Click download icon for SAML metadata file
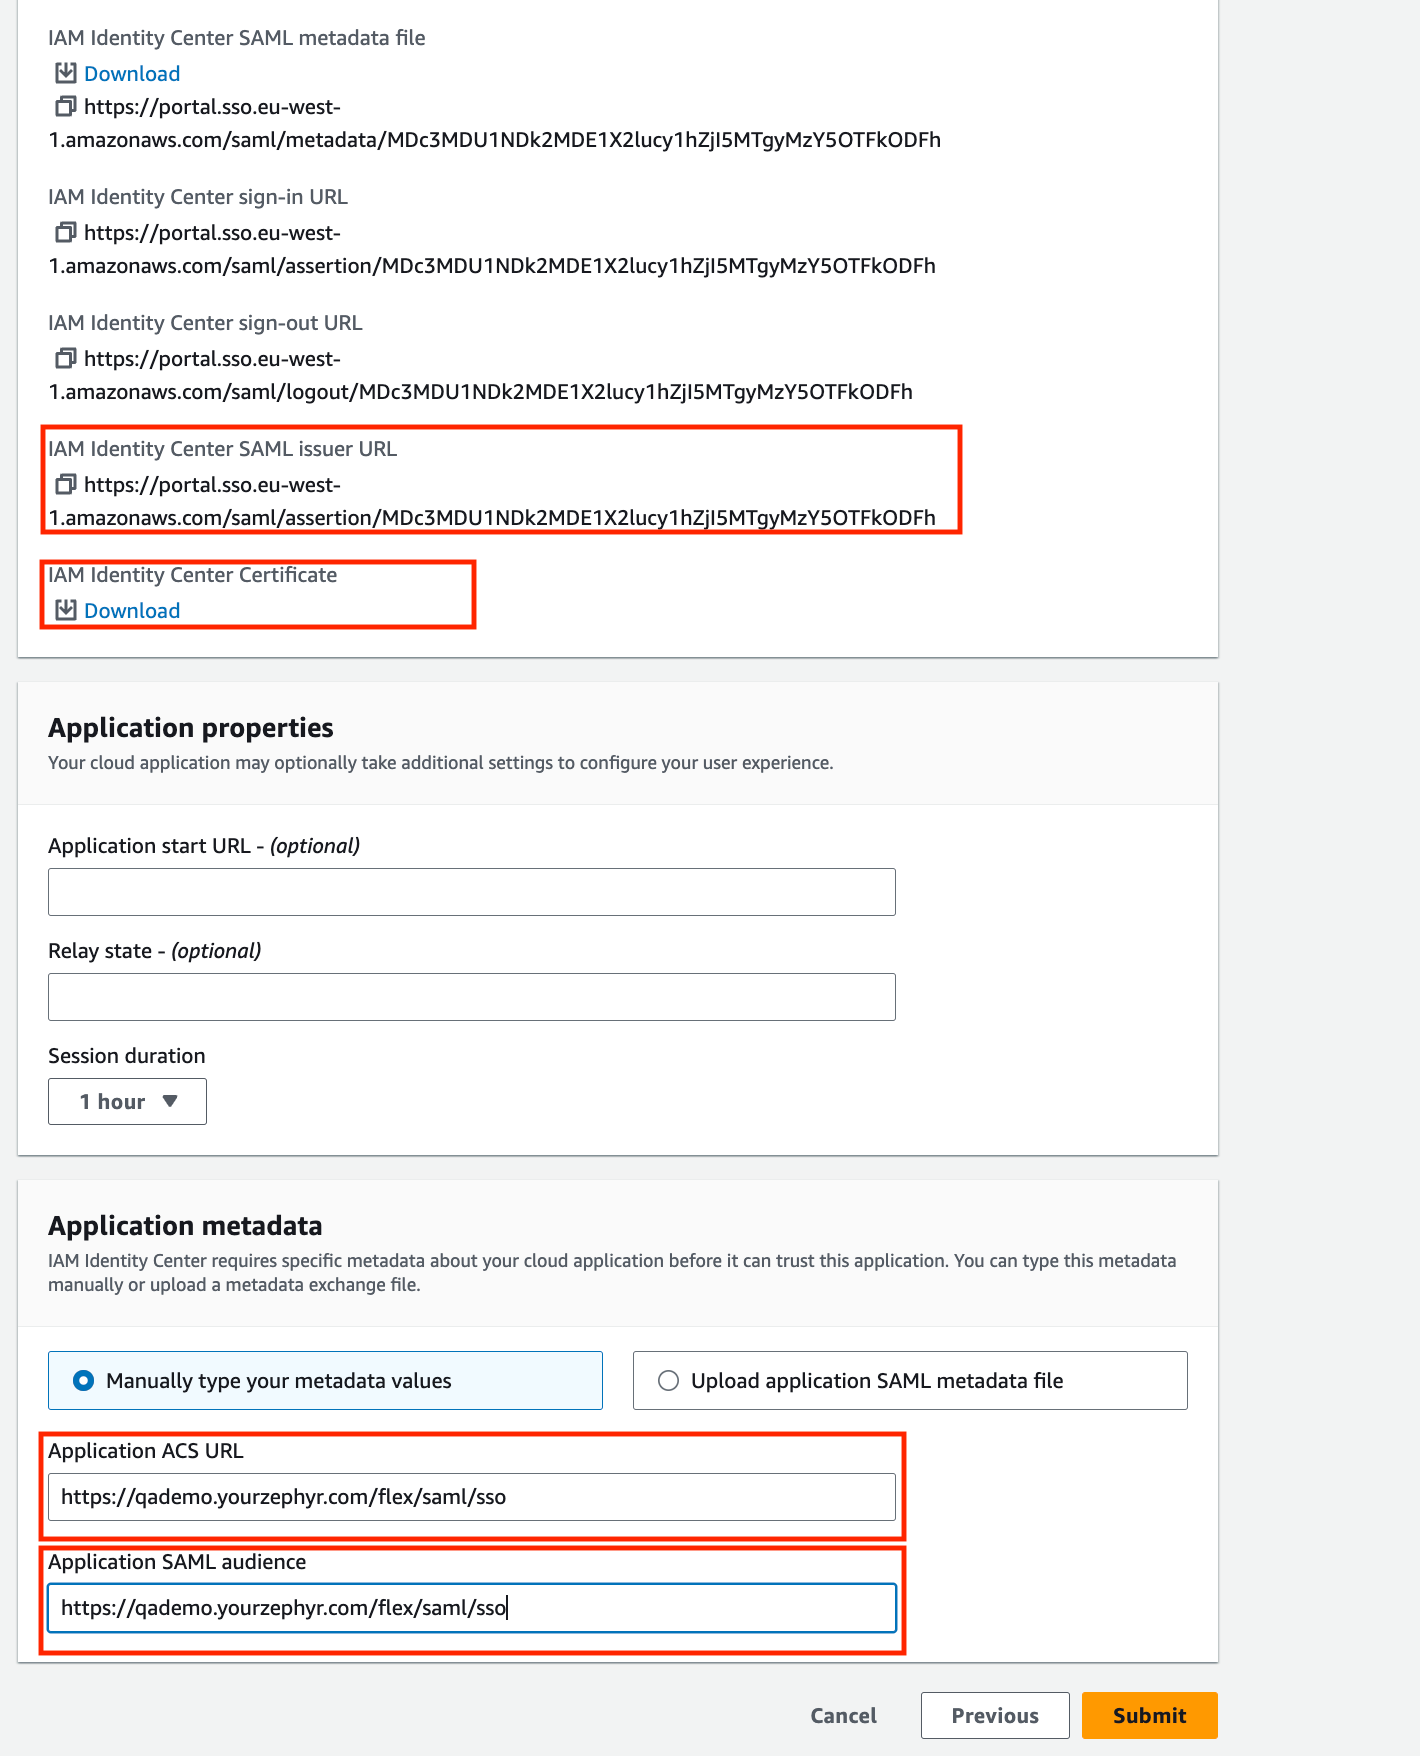Image resolution: width=1420 pixels, height=1756 pixels. pyautogui.click(x=66, y=73)
